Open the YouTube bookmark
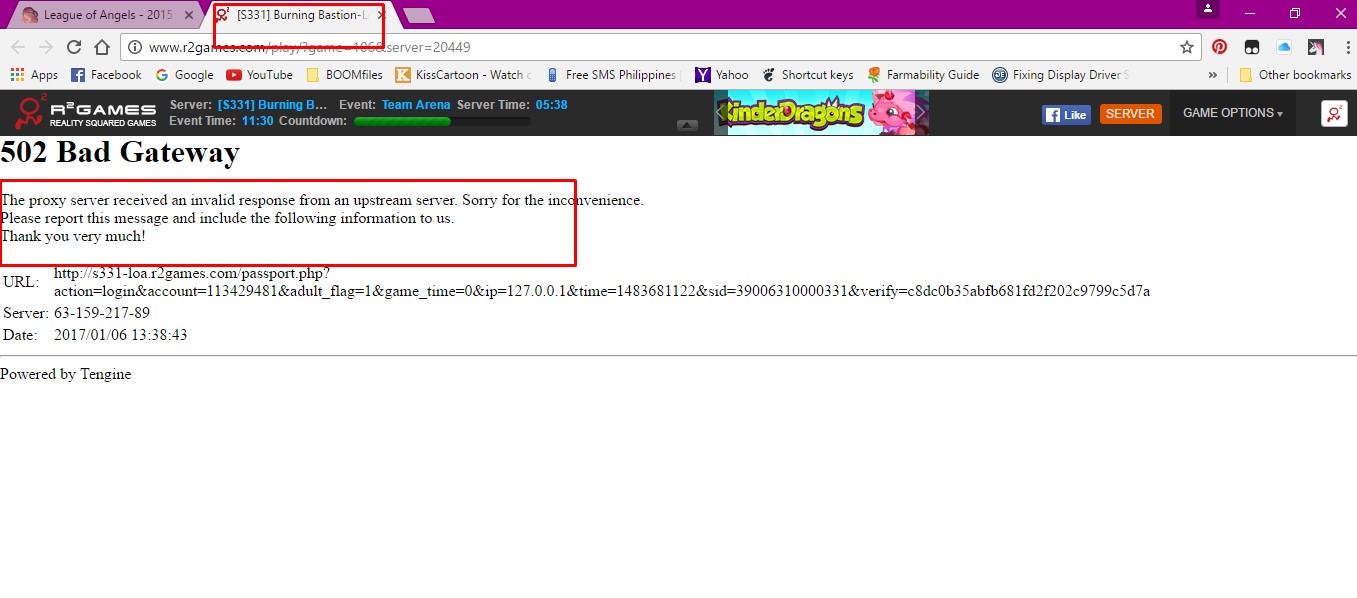The image size is (1357, 598). point(259,75)
